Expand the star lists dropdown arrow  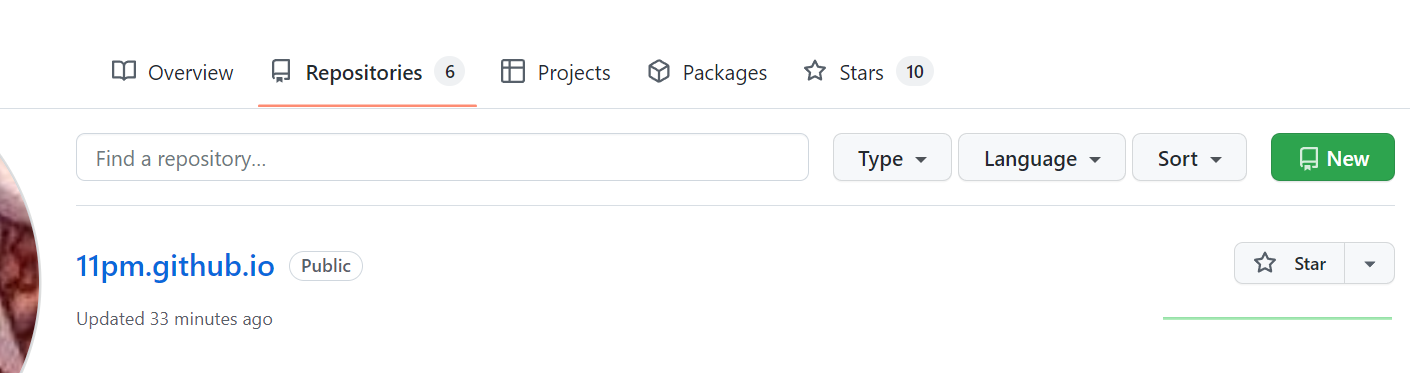1370,263
